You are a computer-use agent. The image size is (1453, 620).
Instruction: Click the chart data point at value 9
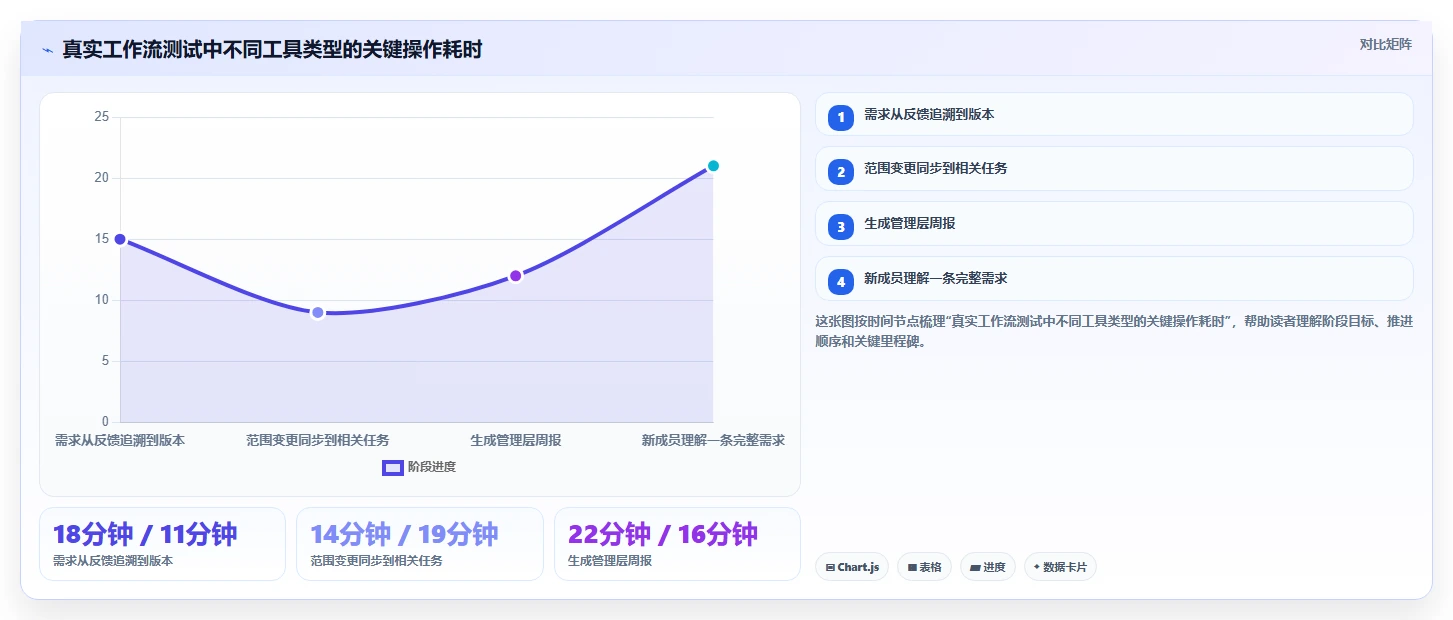(x=318, y=312)
